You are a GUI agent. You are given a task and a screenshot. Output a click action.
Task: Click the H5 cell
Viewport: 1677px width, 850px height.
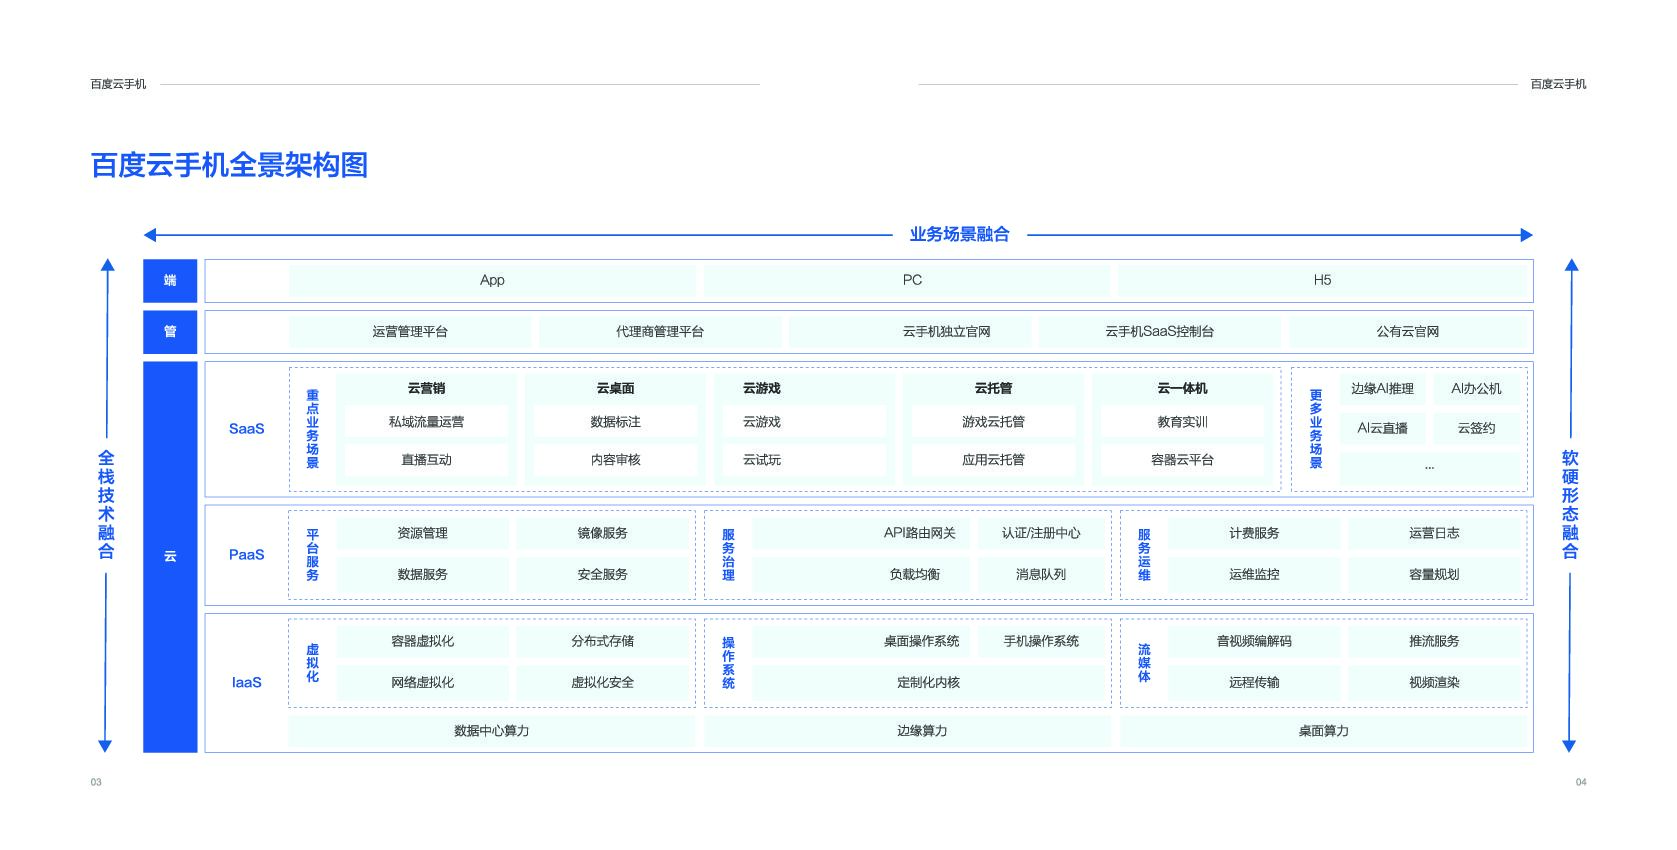[1322, 280]
